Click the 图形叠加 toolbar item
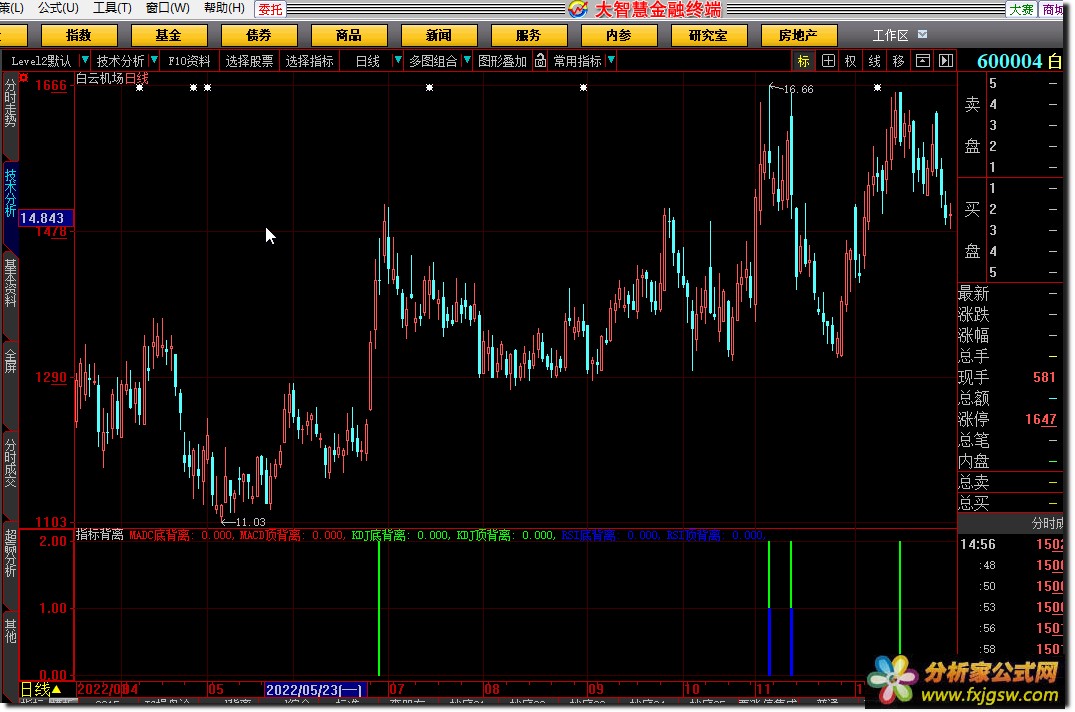The image size is (1075, 712). (502, 61)
